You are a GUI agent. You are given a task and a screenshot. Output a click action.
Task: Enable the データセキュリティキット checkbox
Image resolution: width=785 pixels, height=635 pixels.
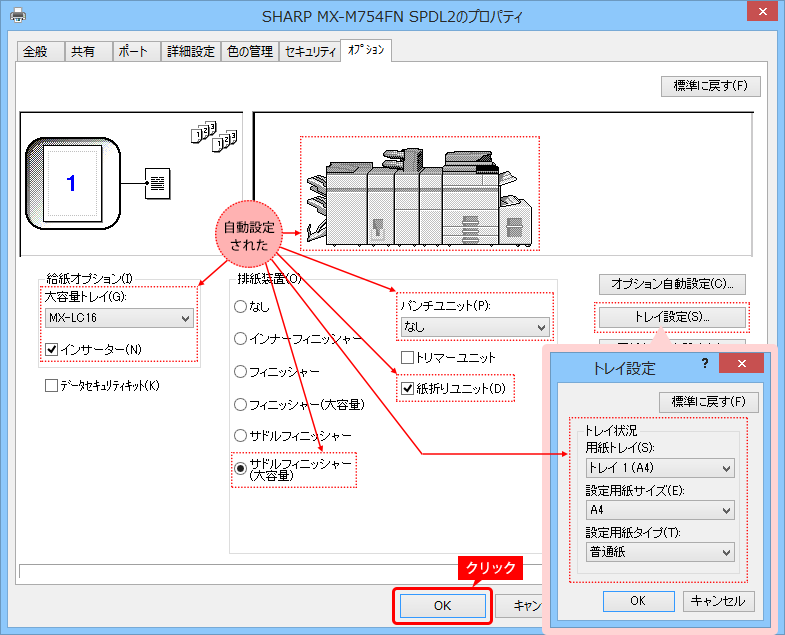pyautogui.click(x=52, y=385)
